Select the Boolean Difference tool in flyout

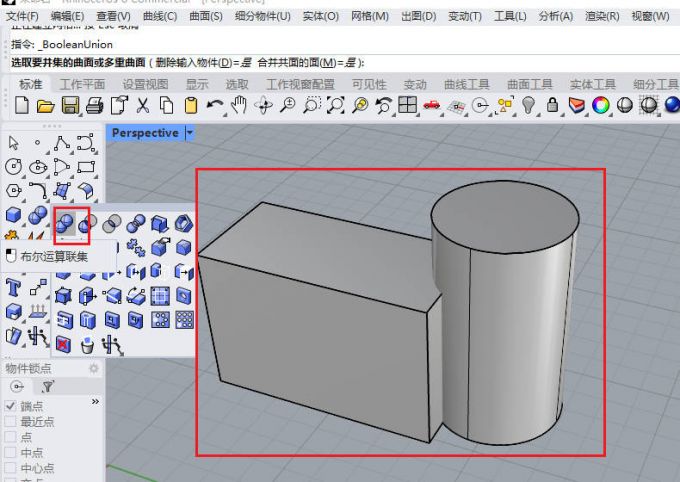[x=88, y=224]
